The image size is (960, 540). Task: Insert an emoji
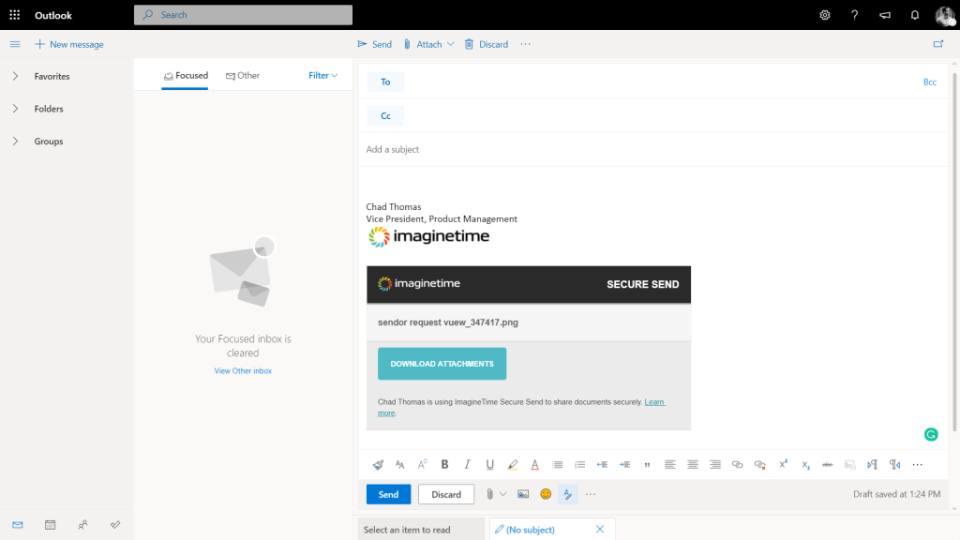546,494
